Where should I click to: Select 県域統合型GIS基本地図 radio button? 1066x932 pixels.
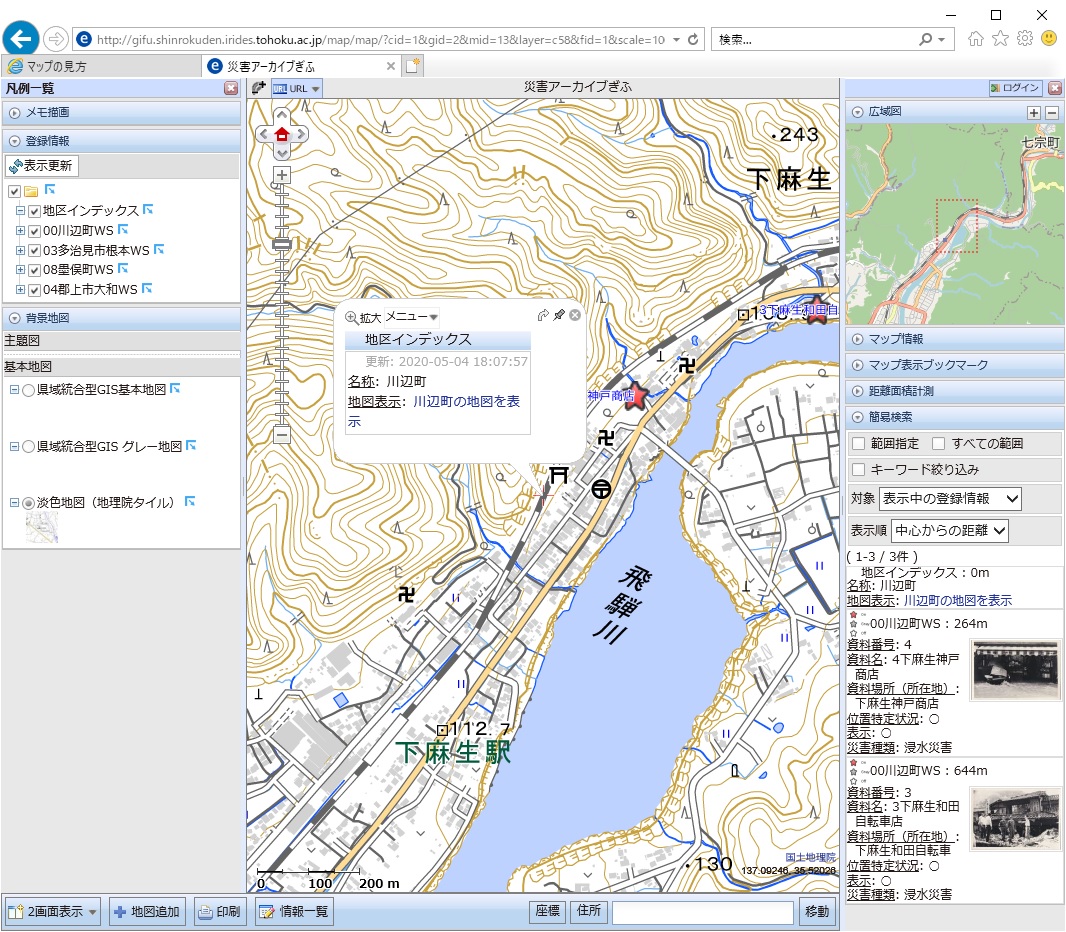[29, 390]
